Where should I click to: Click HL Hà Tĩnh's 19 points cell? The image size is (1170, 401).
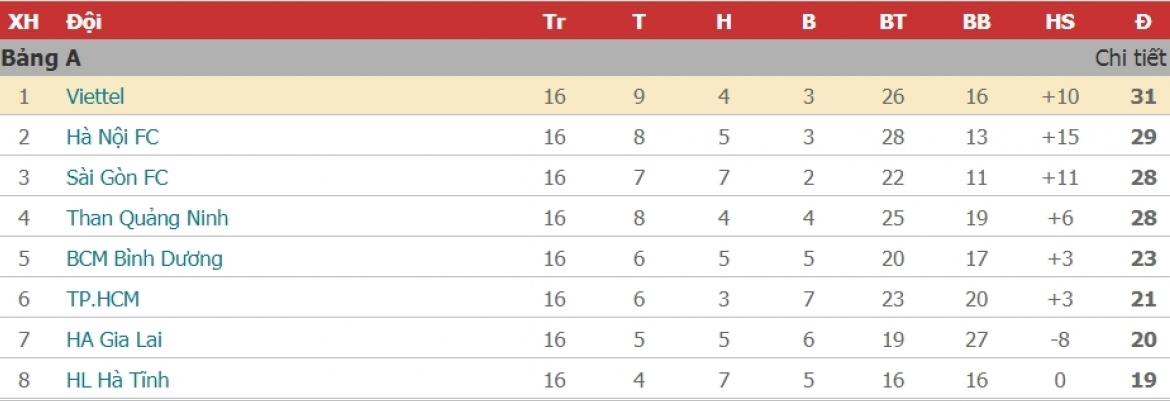click(x=1144, y=380)
